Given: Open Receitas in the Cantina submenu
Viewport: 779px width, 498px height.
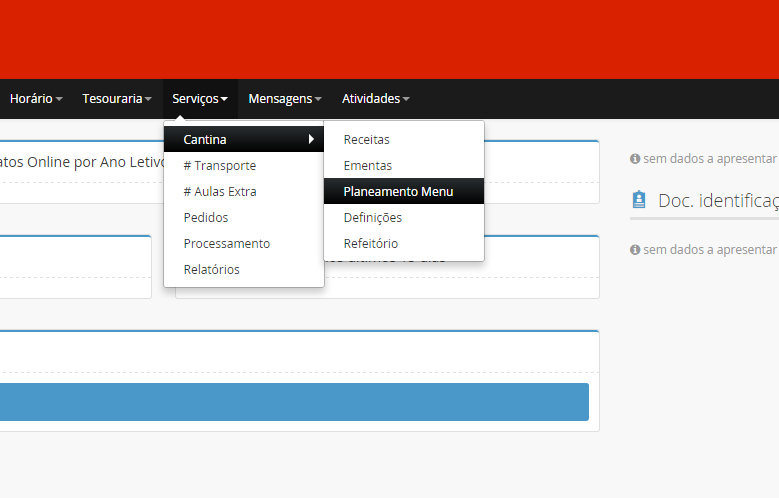Looking at the screenshot, I should point(367,139).
